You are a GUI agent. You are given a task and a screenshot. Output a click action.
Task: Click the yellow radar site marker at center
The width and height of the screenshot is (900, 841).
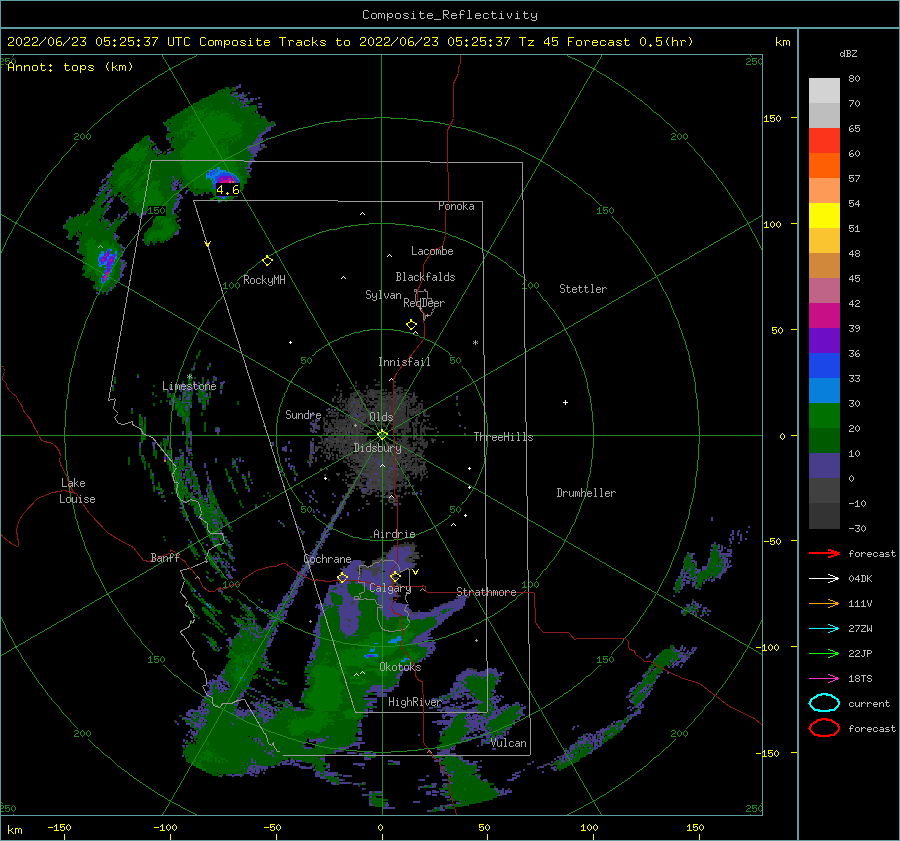(x=382, y=435)
